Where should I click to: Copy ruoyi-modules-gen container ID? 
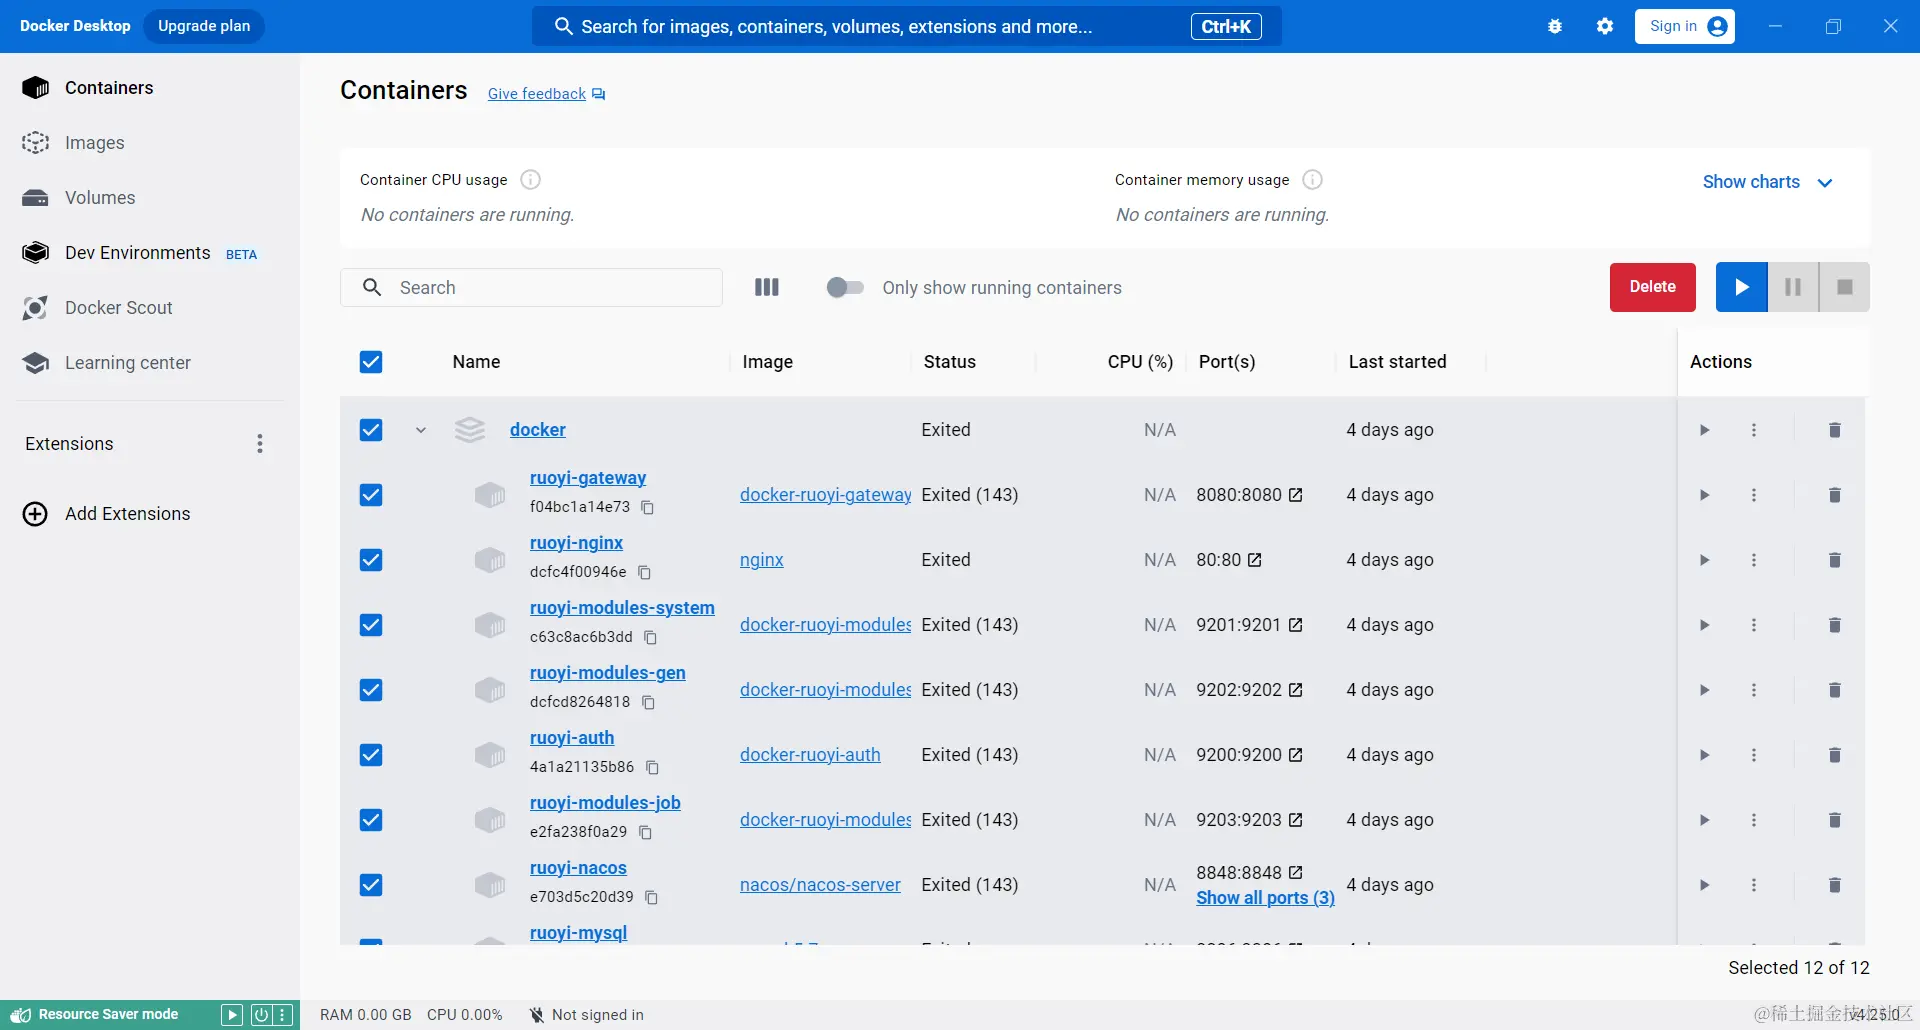coord(649,703)
